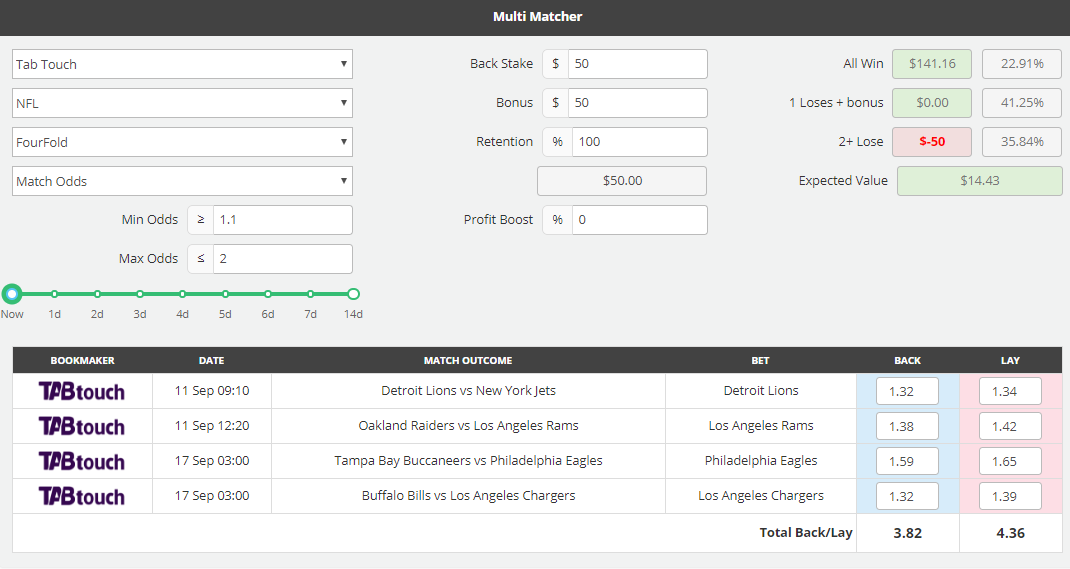Click lay odds 1.39 for Los Angeles Chargers
Viewport: 1070px width, 569px height.
tap(1011, 496)
